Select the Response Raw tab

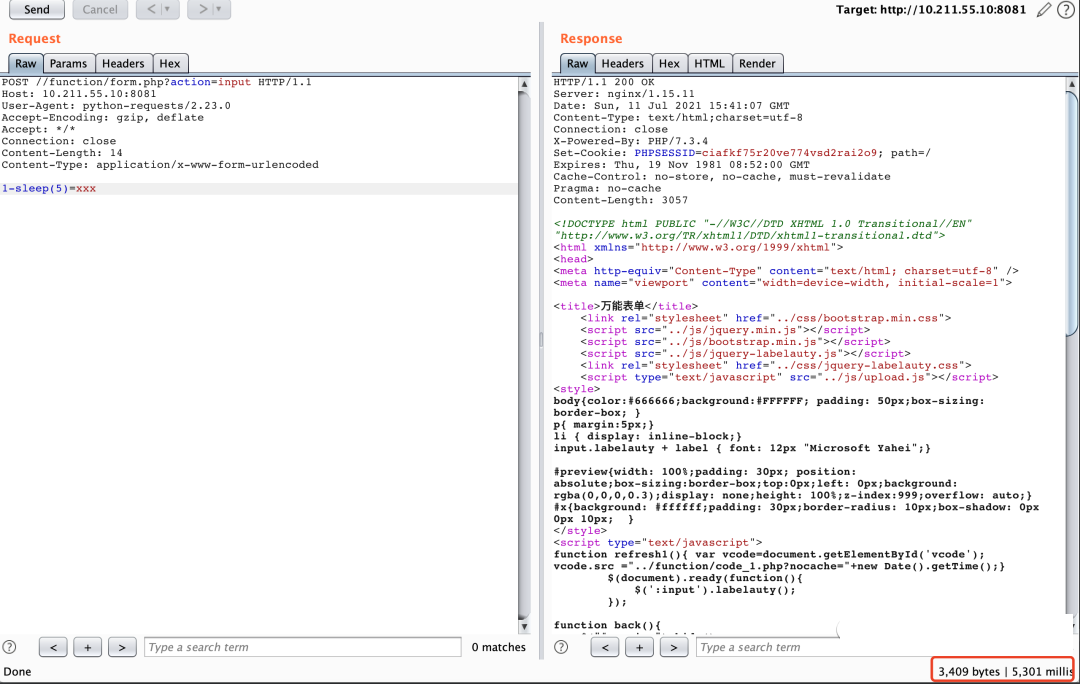coord(577,63)
